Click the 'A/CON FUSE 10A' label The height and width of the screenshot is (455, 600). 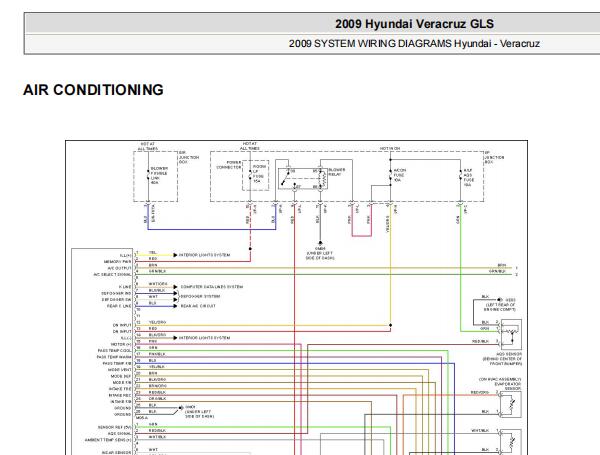click(x=399, y=175)
